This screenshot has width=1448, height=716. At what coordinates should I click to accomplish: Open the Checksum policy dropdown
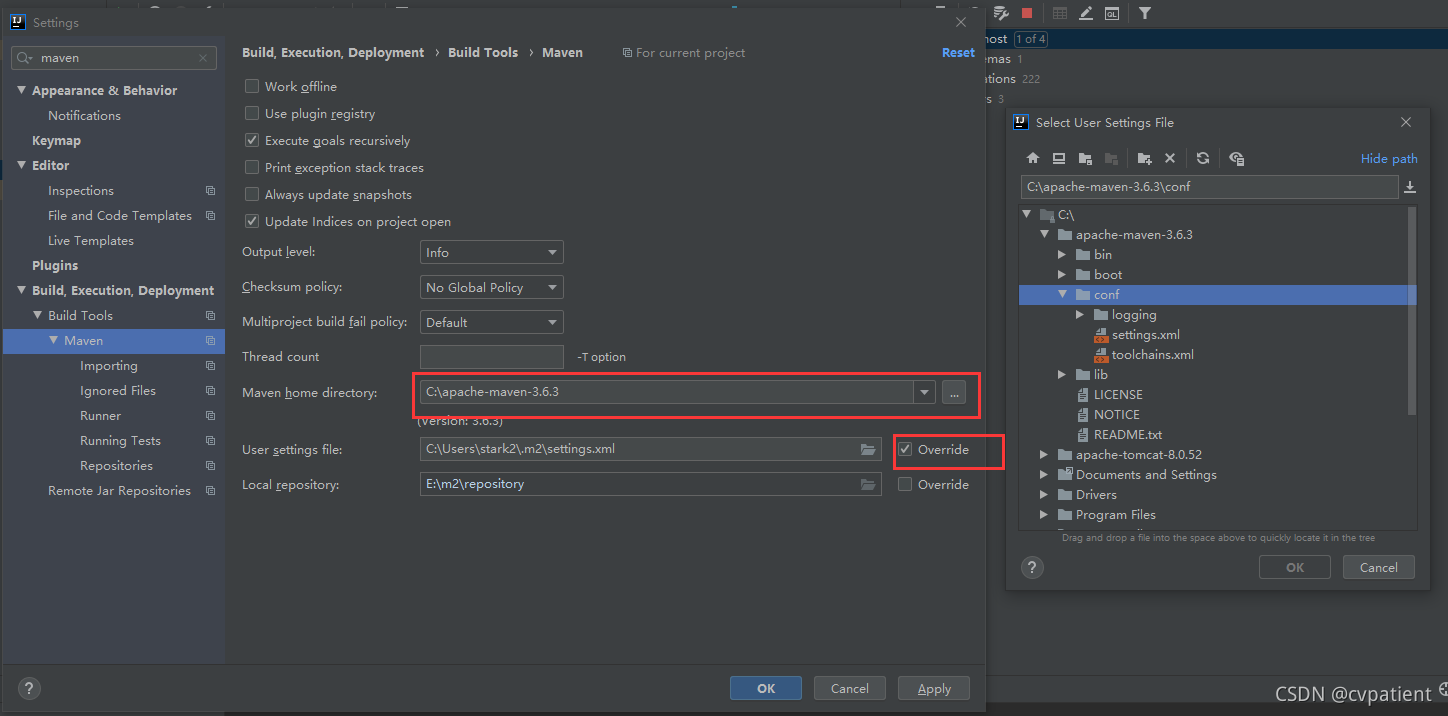(491, 287)
